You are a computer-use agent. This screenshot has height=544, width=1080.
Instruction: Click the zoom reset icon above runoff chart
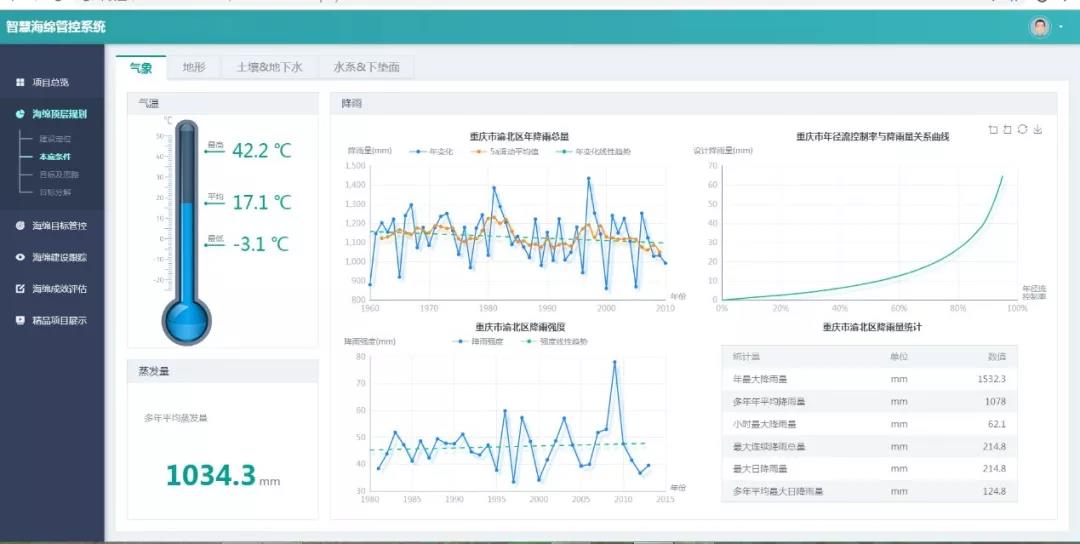click(x=1008, y=129)
